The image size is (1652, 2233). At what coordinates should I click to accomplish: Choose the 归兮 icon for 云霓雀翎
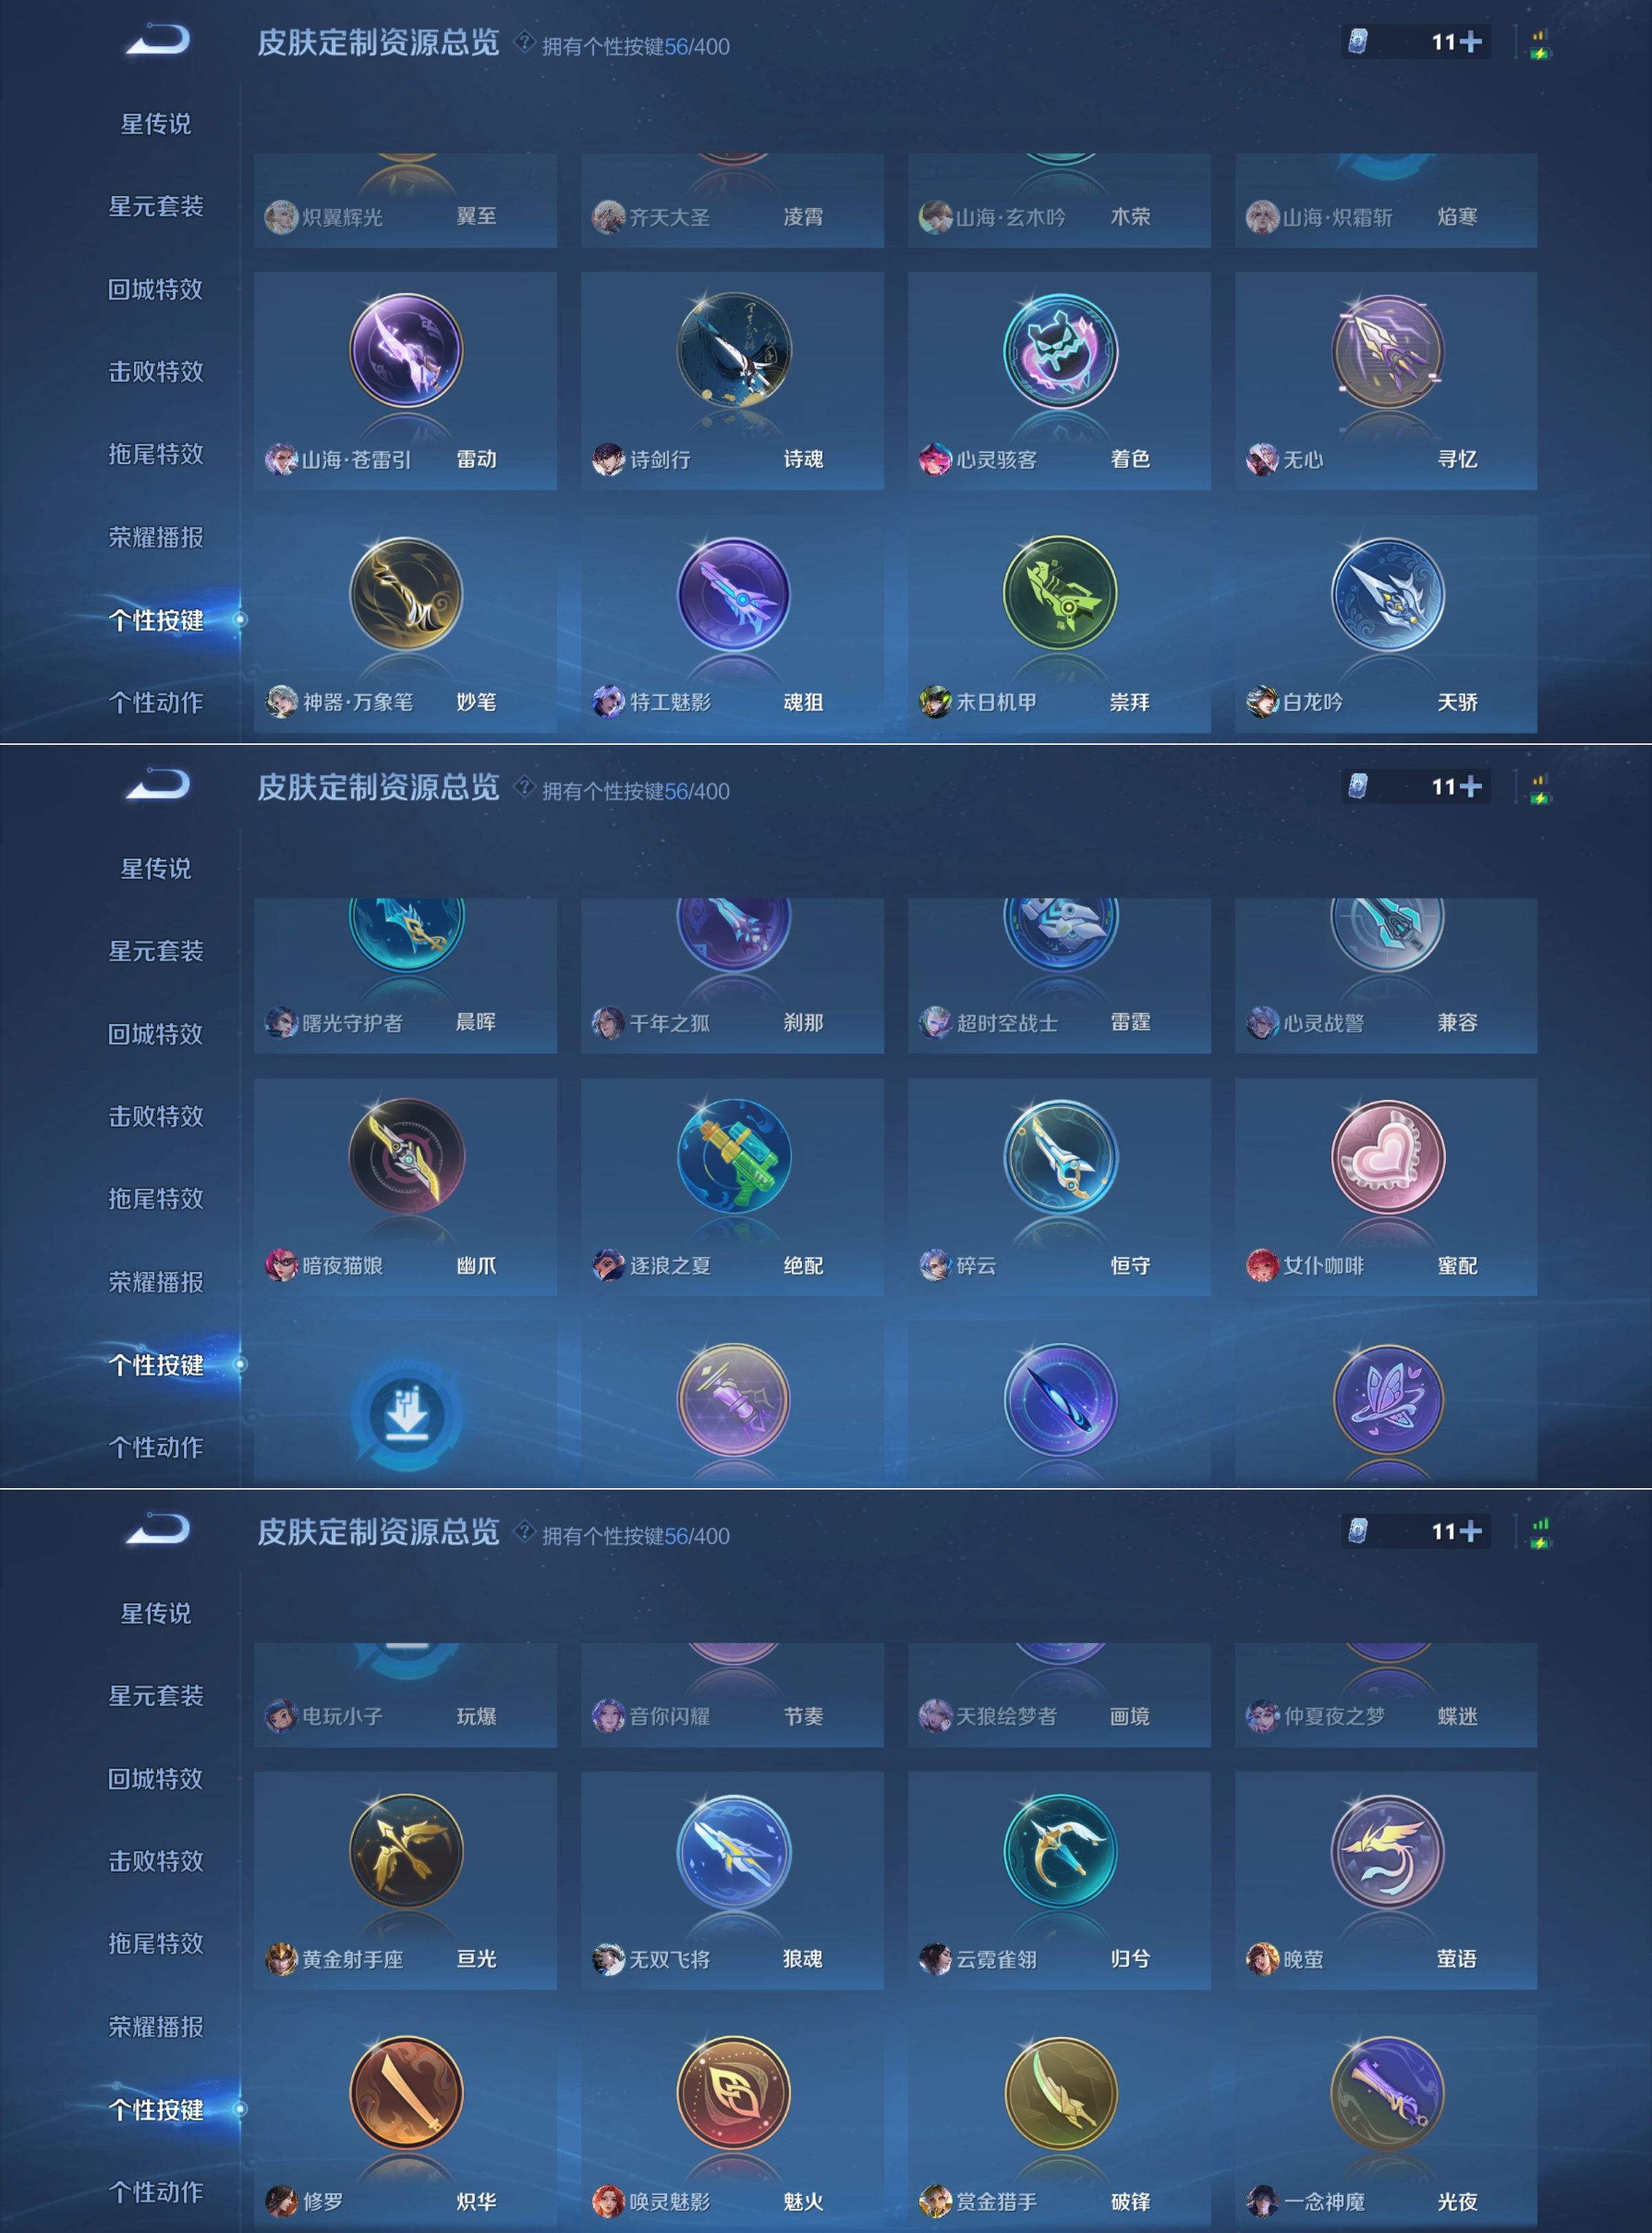[1060, 1850]
